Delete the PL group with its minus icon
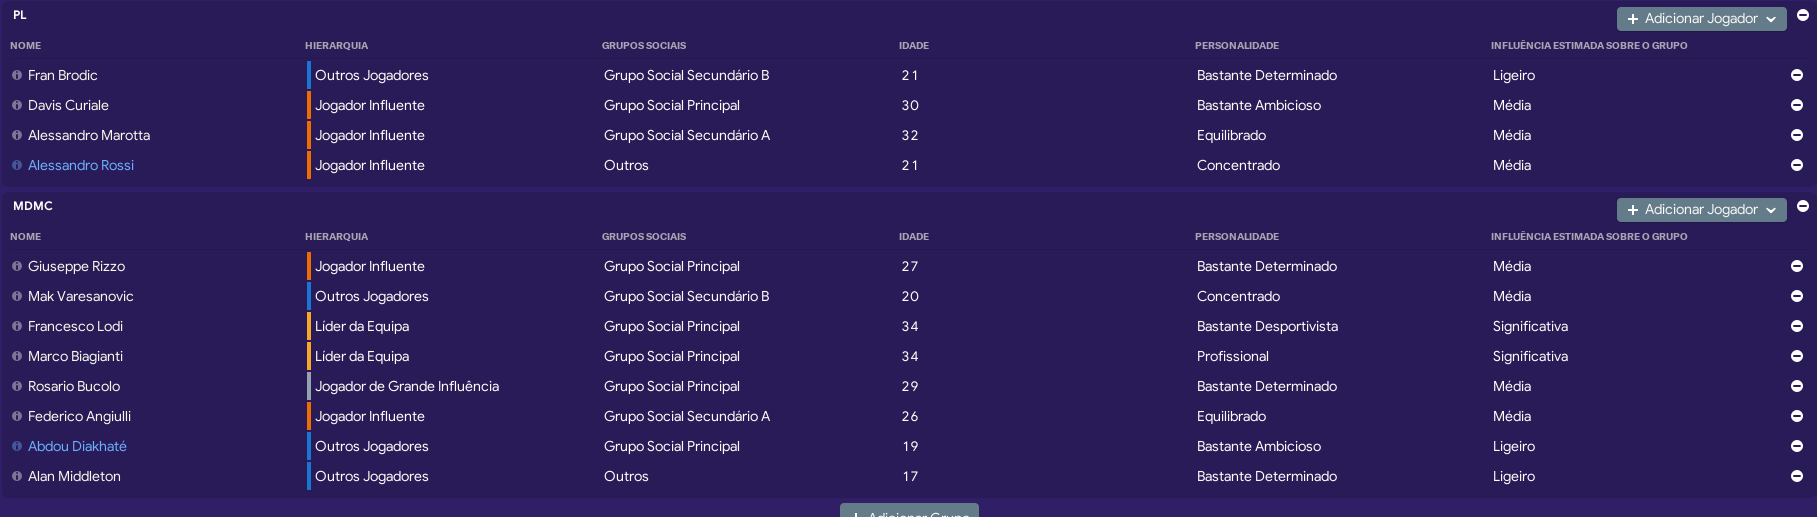 (1803, 15)
